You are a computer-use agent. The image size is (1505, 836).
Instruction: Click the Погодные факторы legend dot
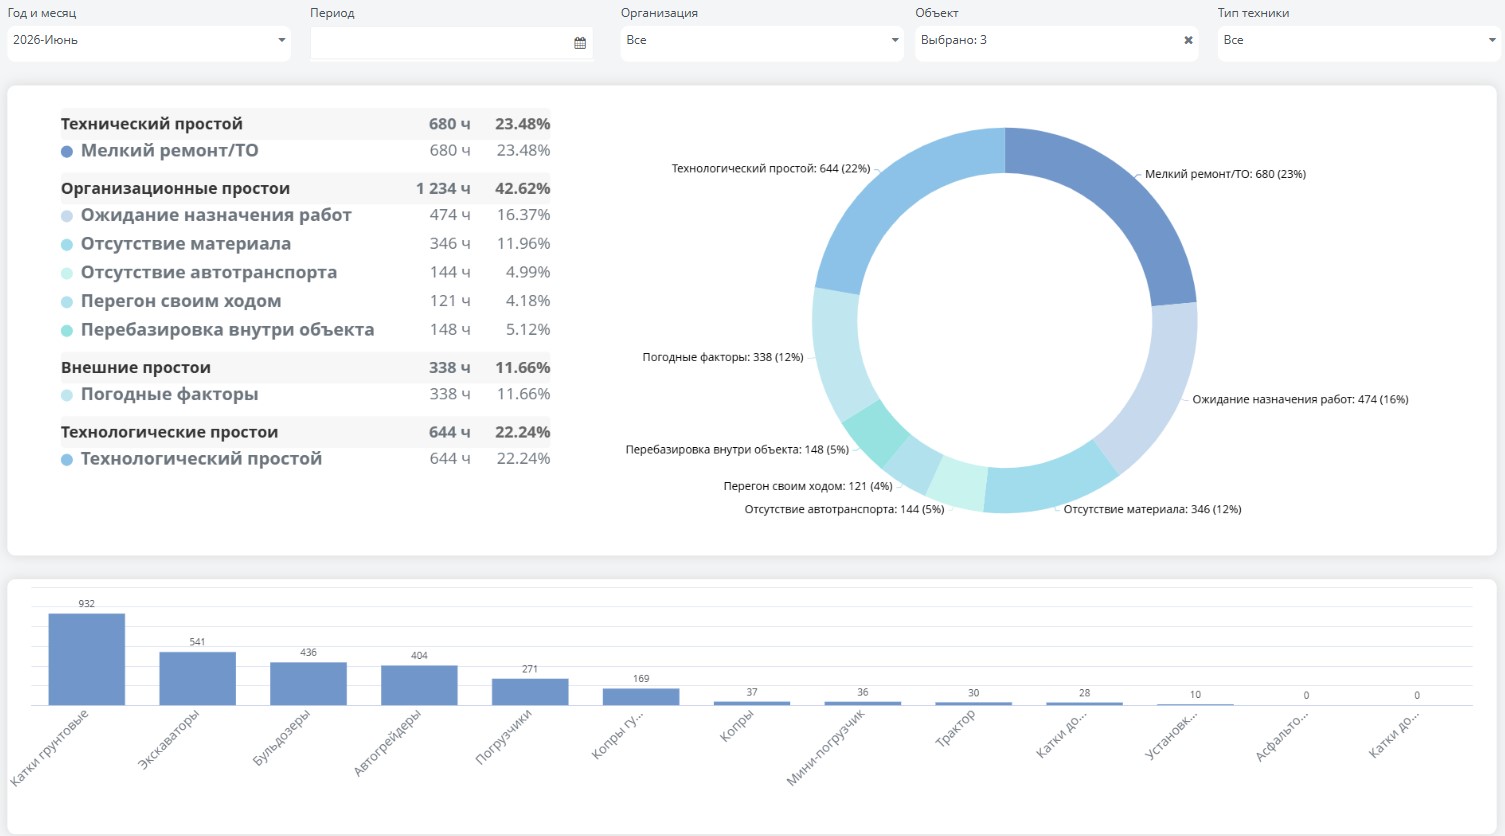click(x=67, y=395)
